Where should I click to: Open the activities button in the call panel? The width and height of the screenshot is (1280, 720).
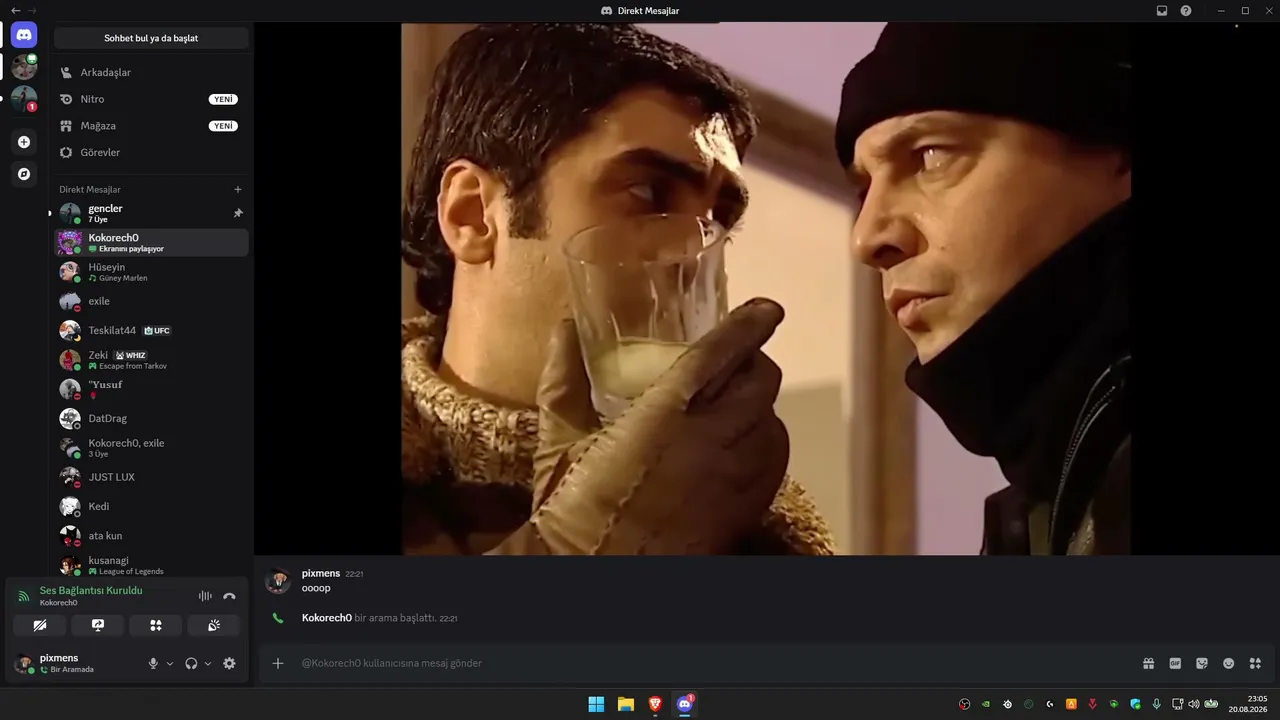click(156, 625)
